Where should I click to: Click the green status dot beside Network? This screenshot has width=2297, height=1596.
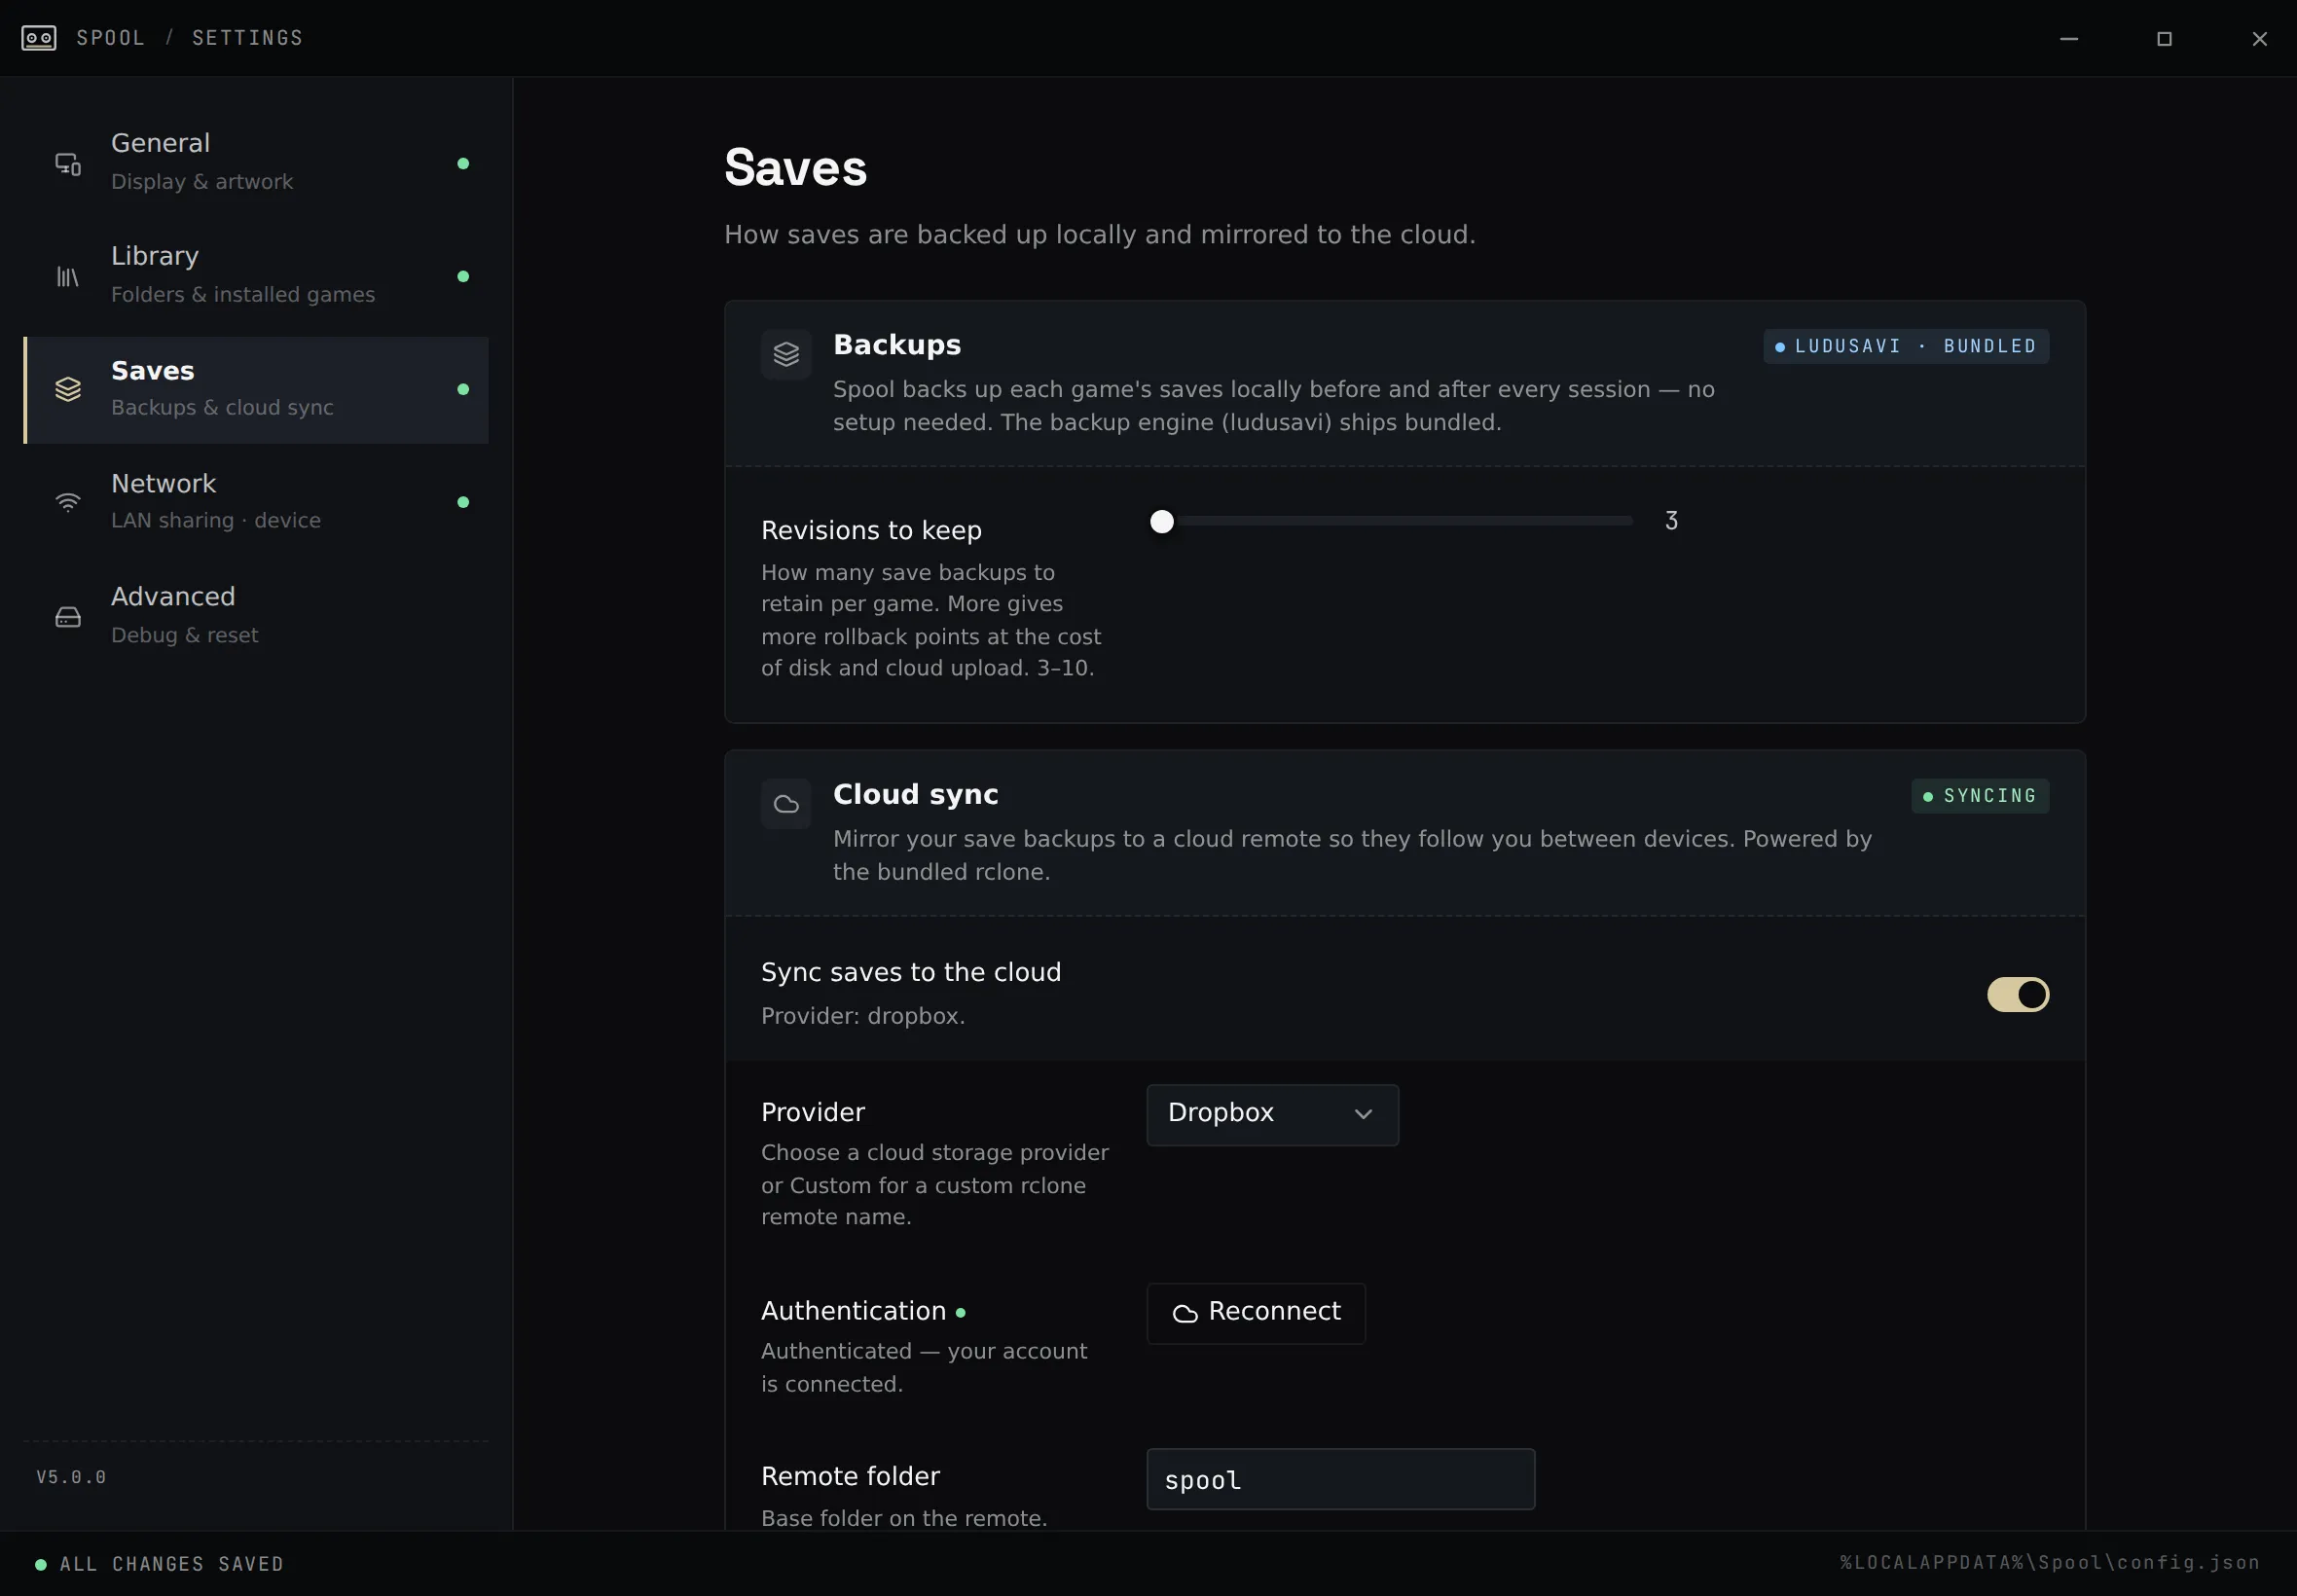pyautogui.click(x=463, y=502)
